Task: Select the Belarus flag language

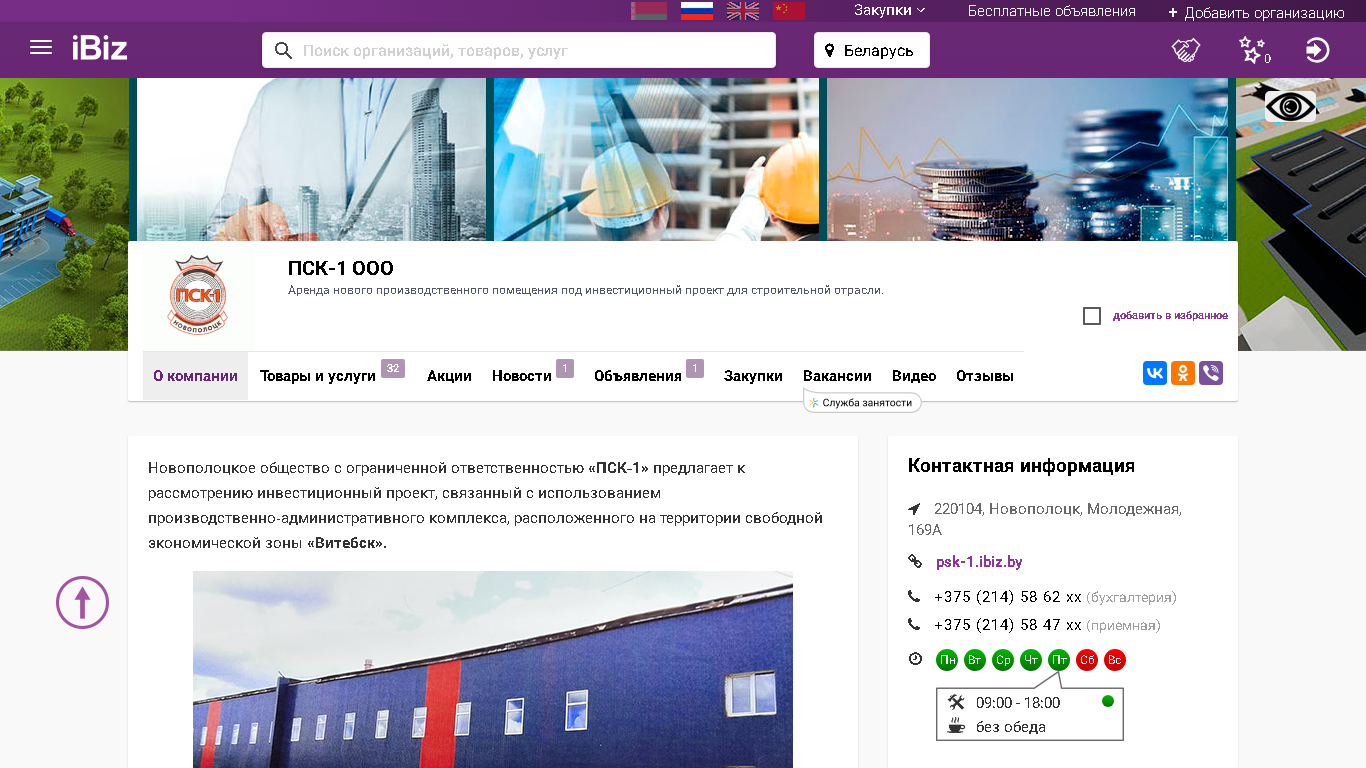Action: (x=649, y=11)
